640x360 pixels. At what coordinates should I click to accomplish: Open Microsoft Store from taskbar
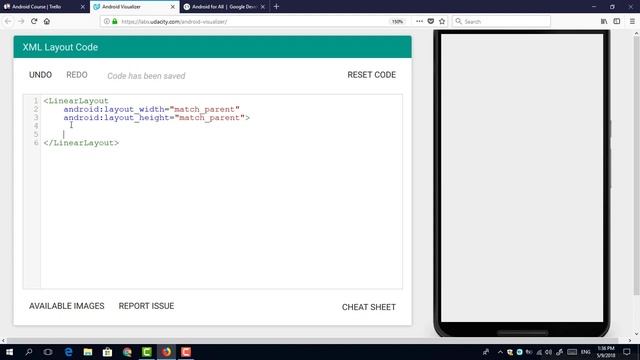(107, 352)
